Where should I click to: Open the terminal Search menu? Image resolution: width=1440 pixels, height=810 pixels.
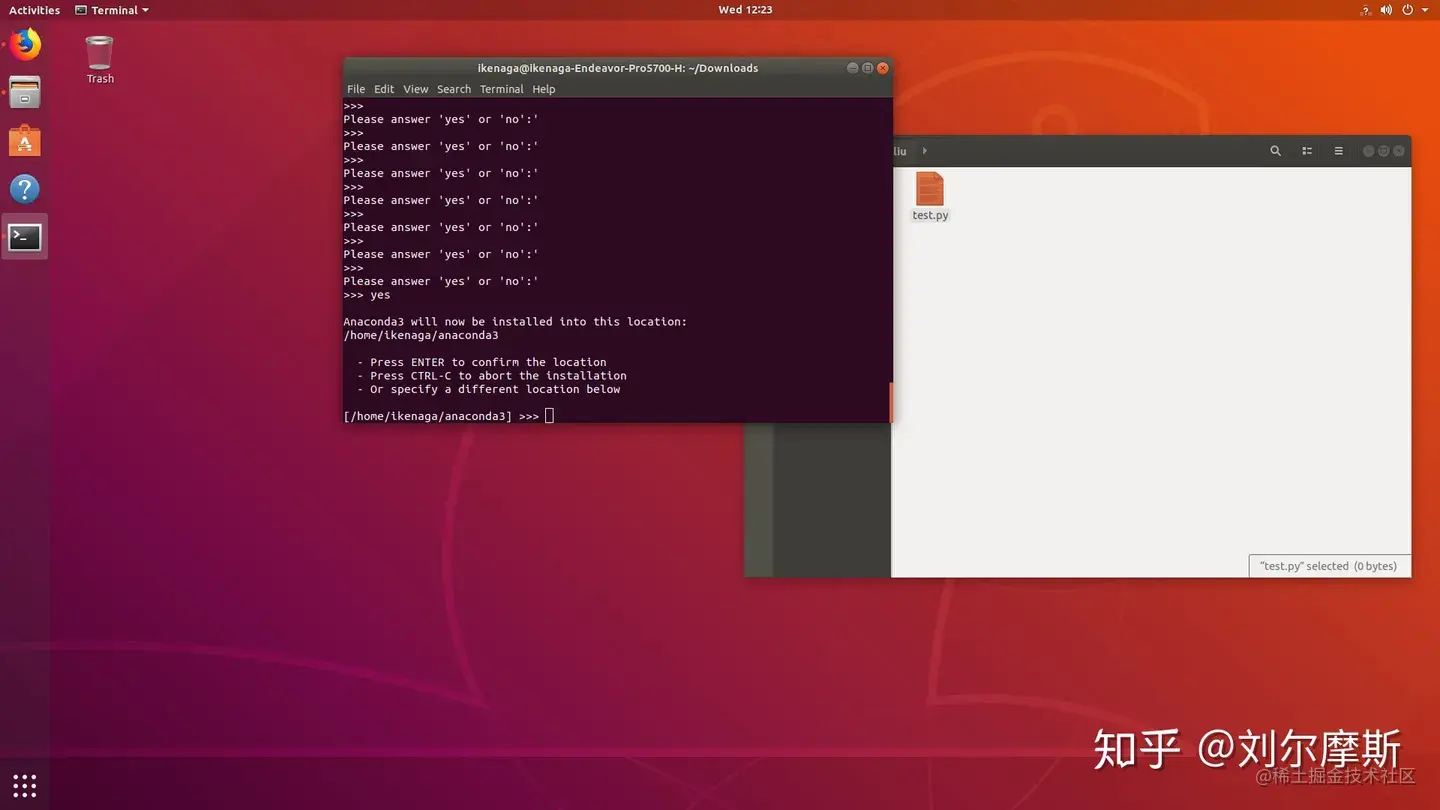point(454,89)
